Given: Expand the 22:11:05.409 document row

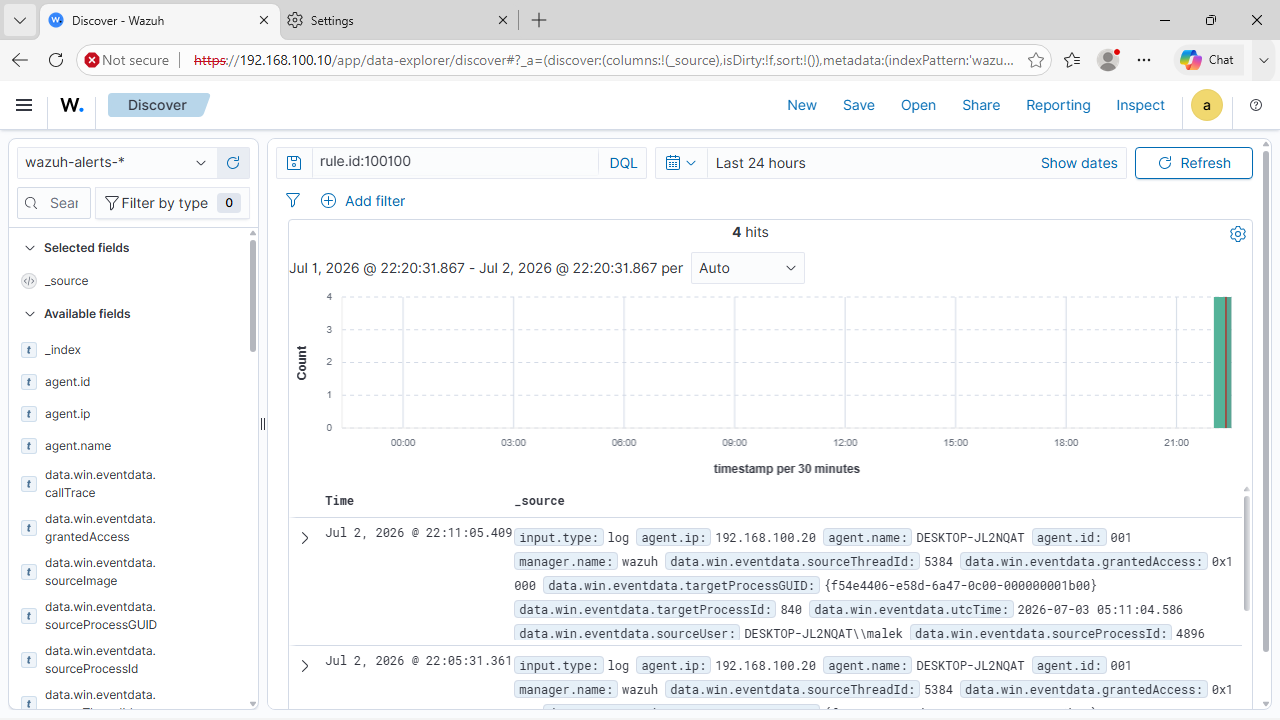Looking at the screenshot, I should [x=305, y=538].
